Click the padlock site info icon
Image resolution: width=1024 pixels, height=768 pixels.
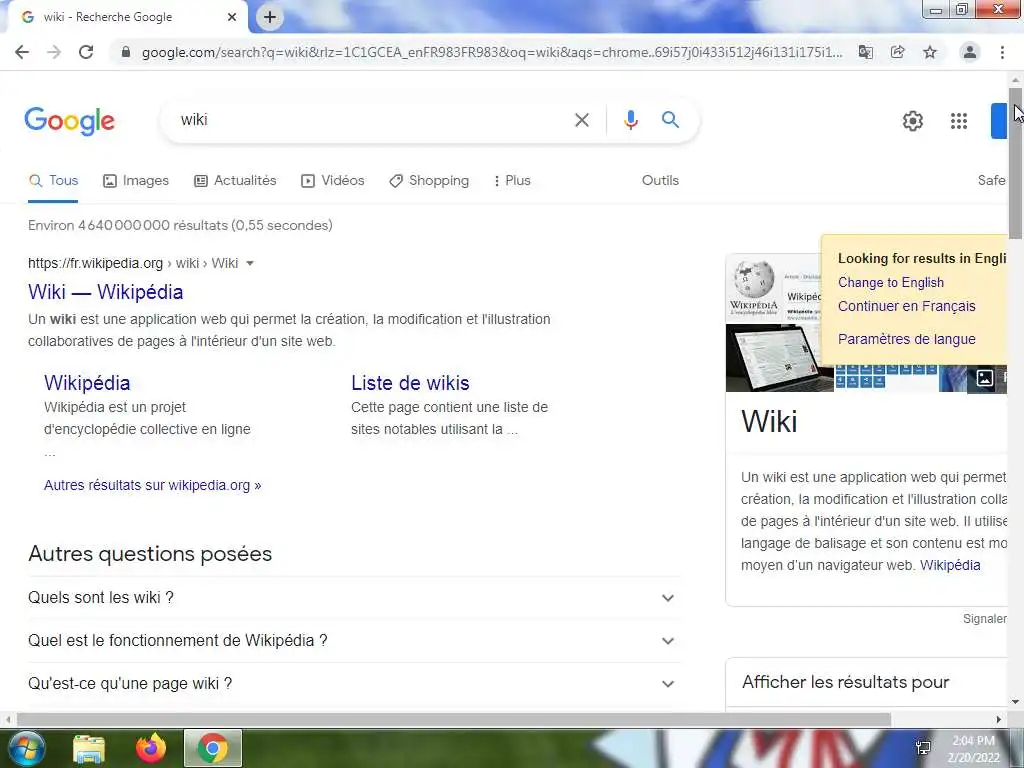(x=125, y=52)
